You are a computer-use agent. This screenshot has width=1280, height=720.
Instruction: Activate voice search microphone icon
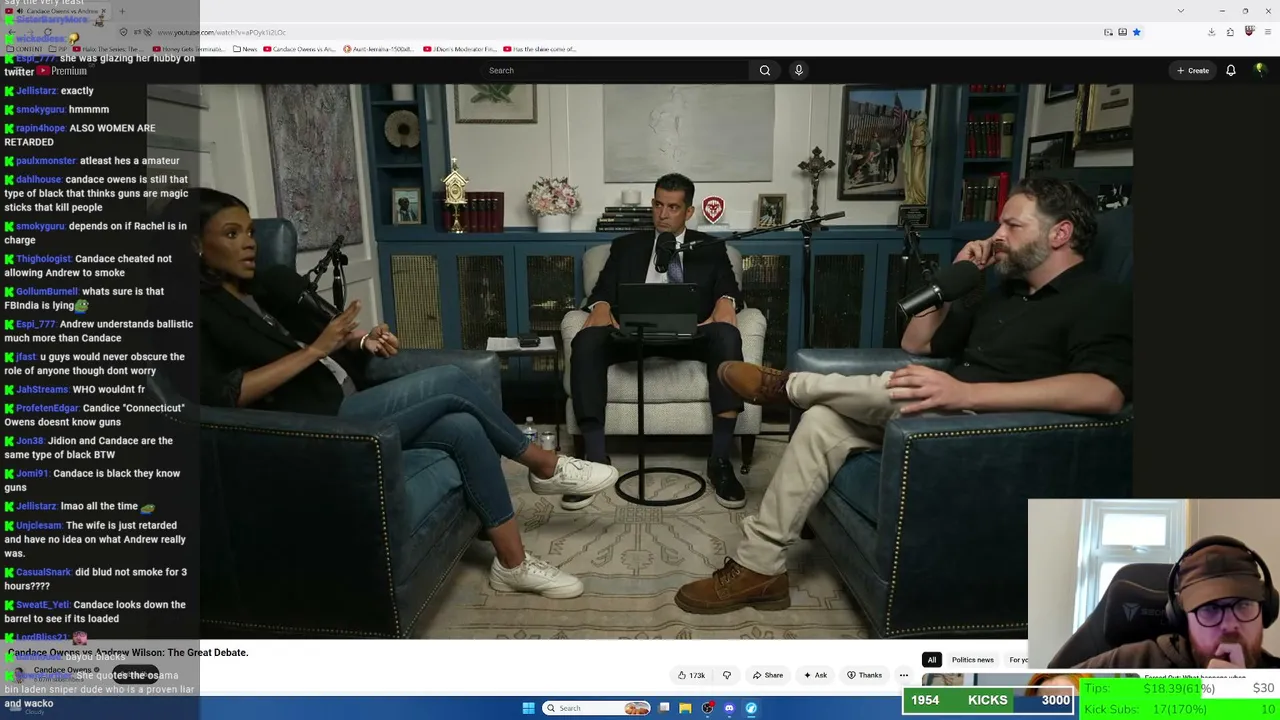click(x=798, y=70)
